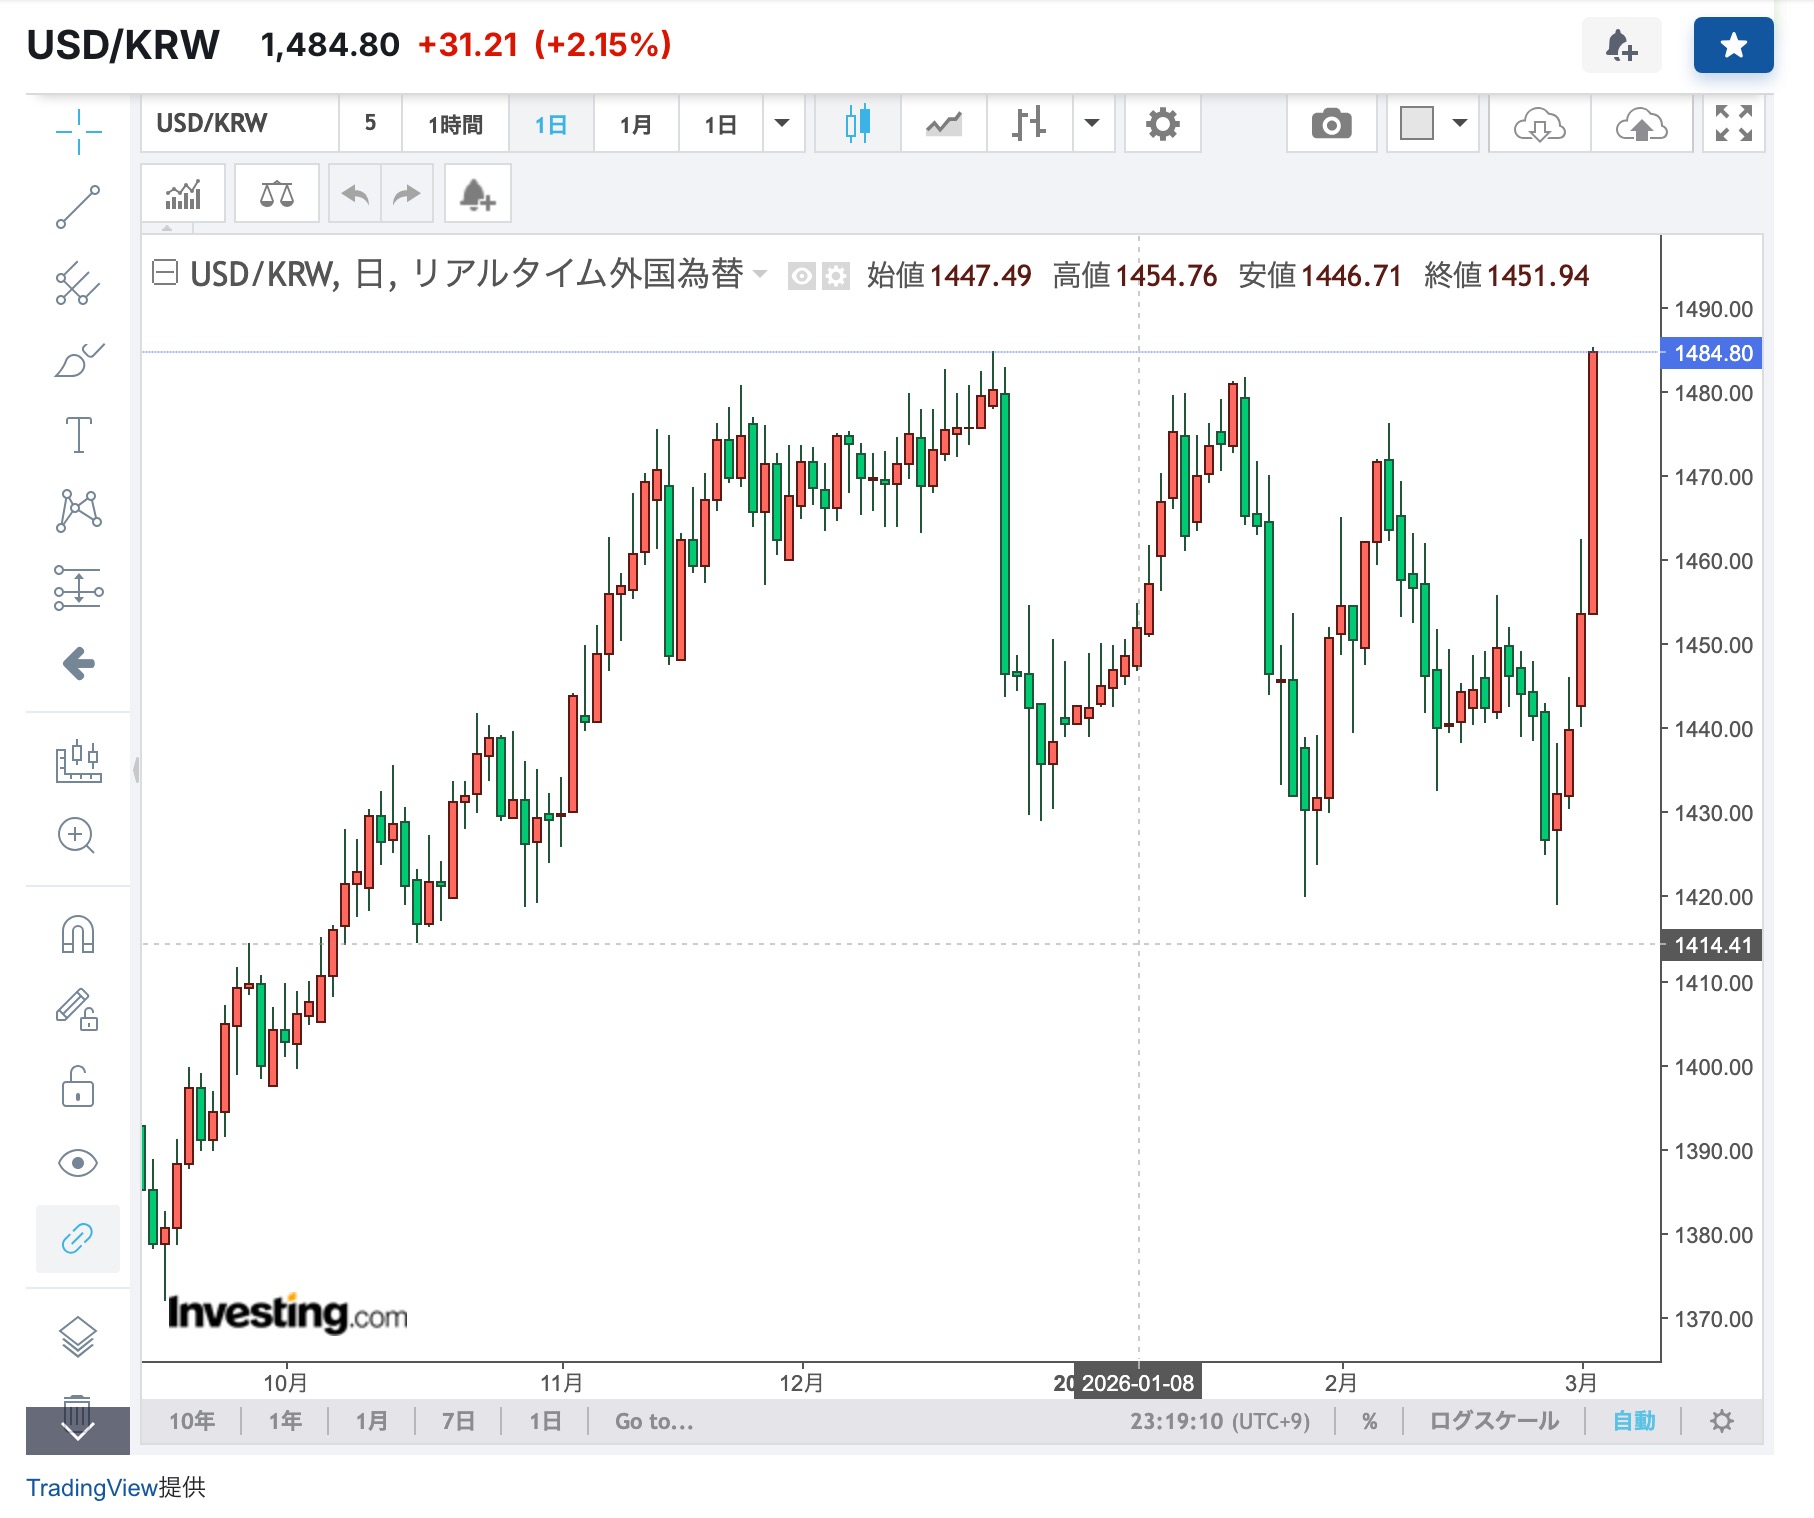
Task: Click the compare symbols scales icon
Action: (277, 194)
